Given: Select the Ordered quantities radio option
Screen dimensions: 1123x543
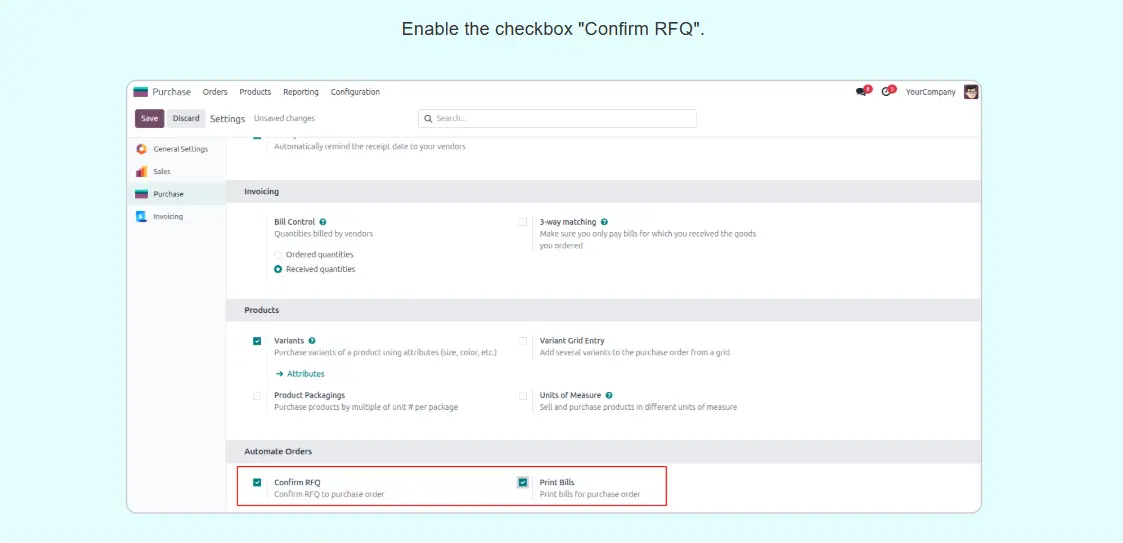Looking at the screenshot, I should click(278, 255).
